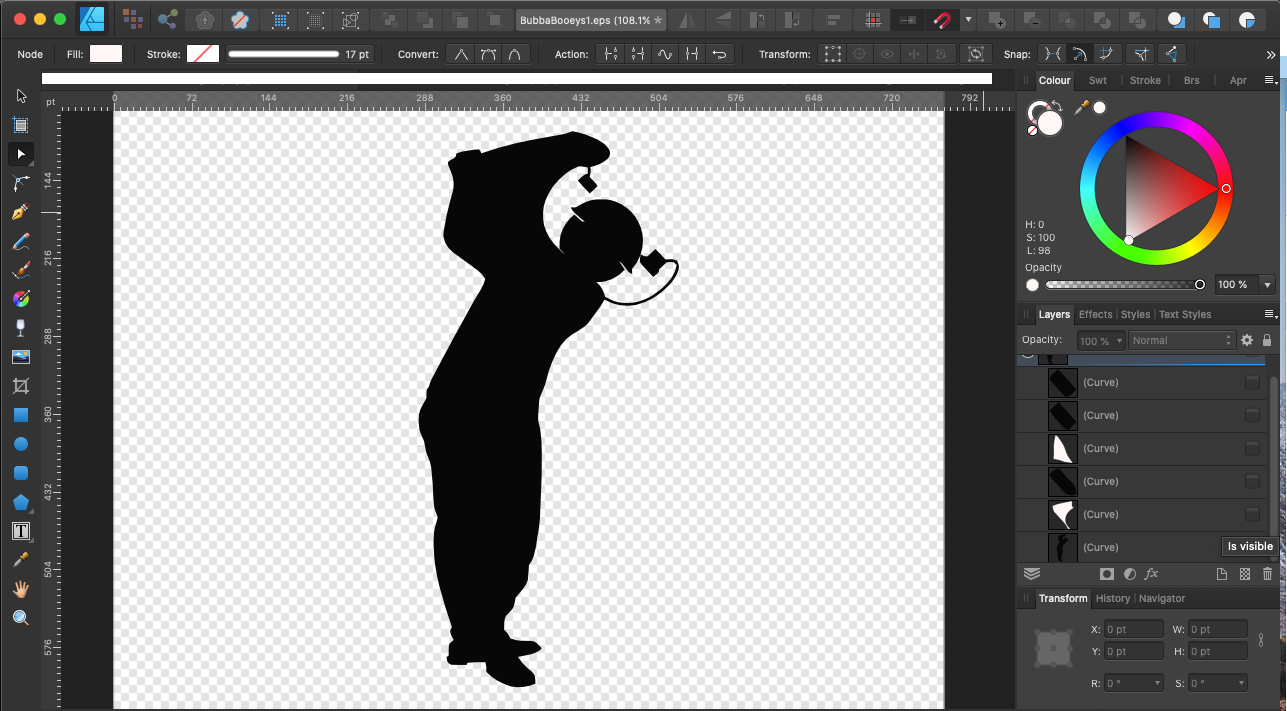This screenshot has height=711, width=1287.
Task: Select the Pen tool
Action: 21,212
